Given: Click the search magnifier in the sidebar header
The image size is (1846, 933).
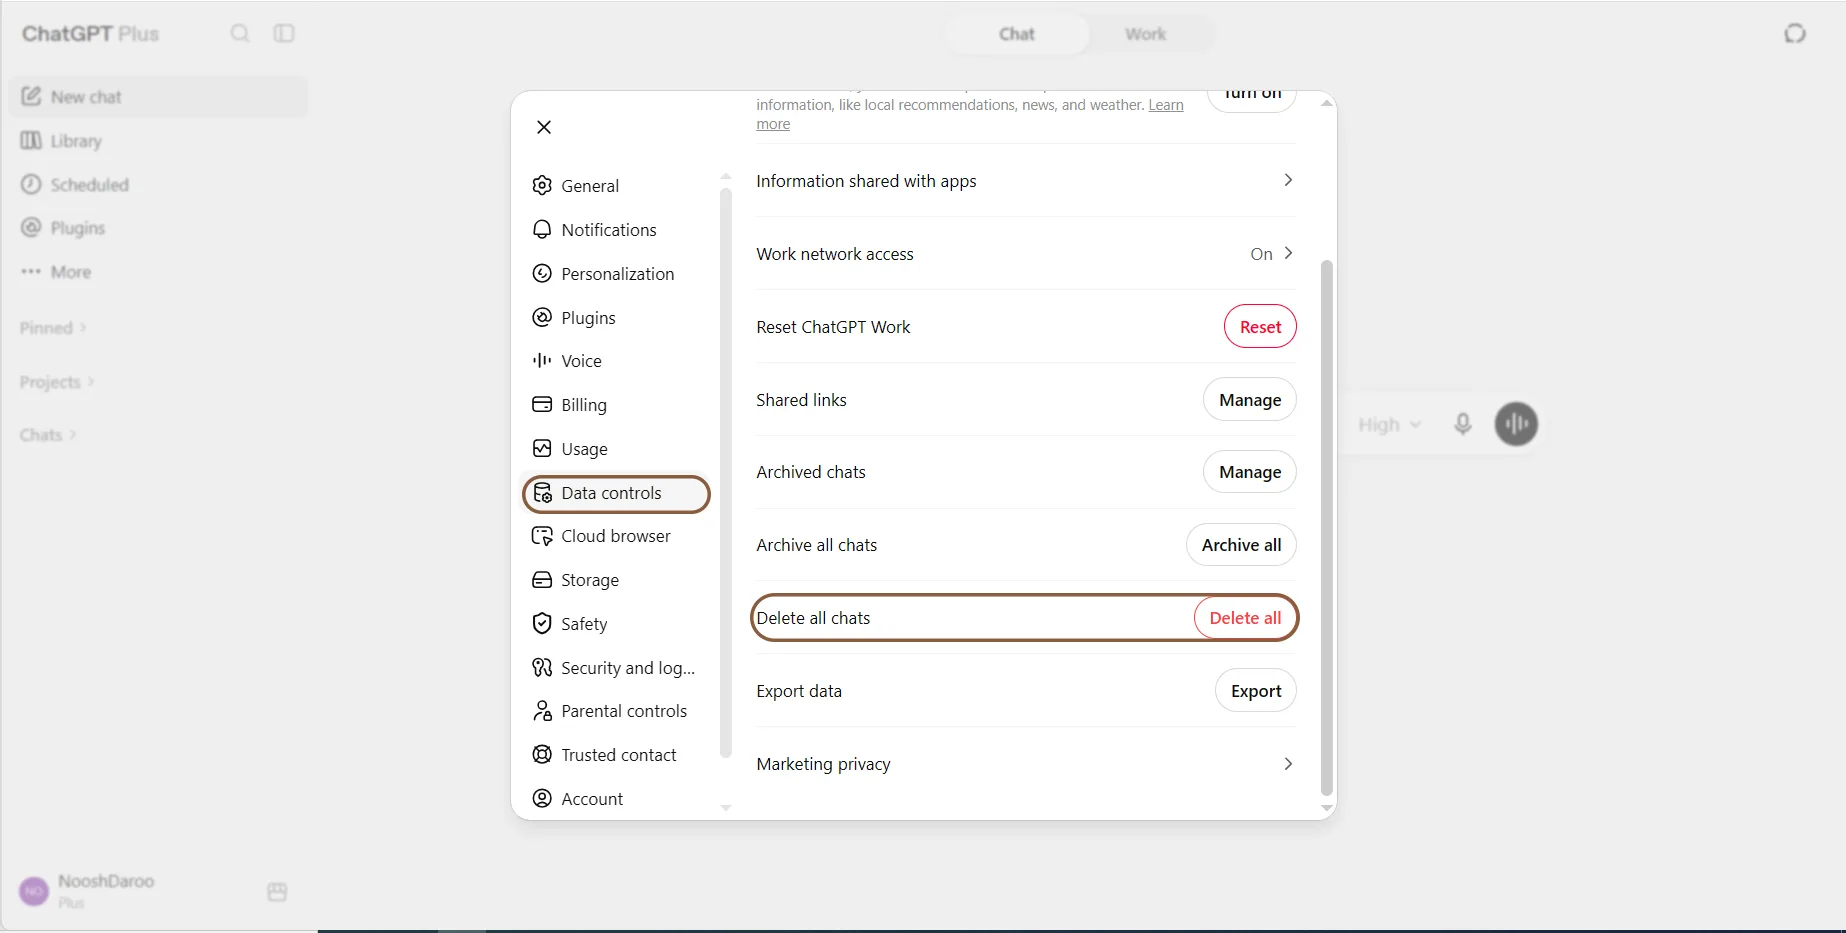Looking at the screenshot, I should click(x=240, y=33).
